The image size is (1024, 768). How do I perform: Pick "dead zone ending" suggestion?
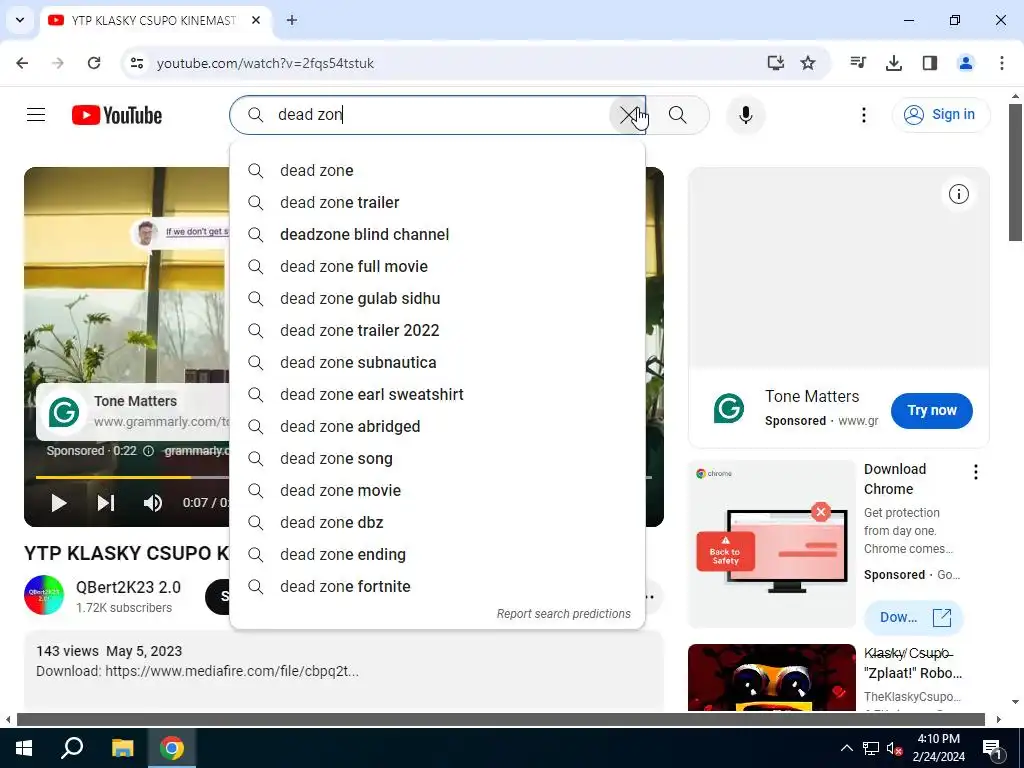pyautogui.click(x=438, y=554)
